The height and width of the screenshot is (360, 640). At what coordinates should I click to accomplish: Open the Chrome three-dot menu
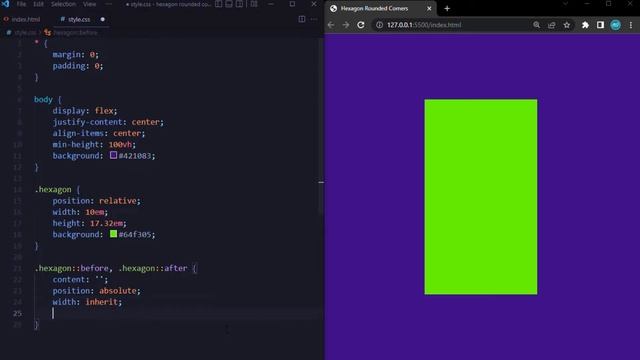click(x=631, y=25)
